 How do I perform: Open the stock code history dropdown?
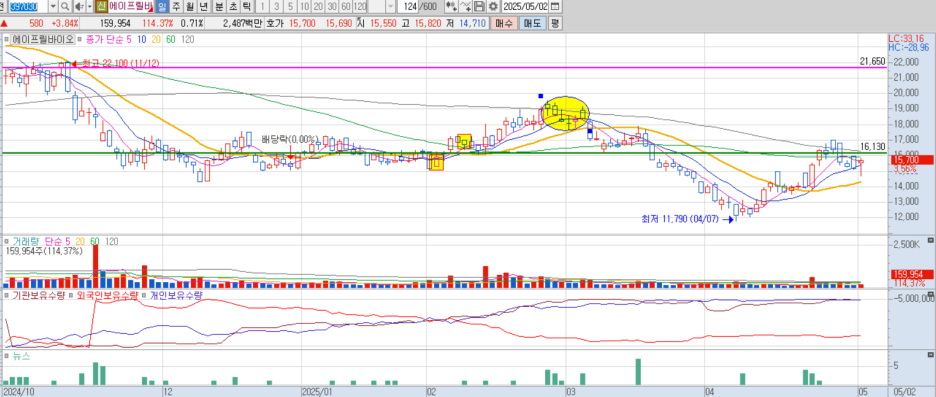[53, 7]
